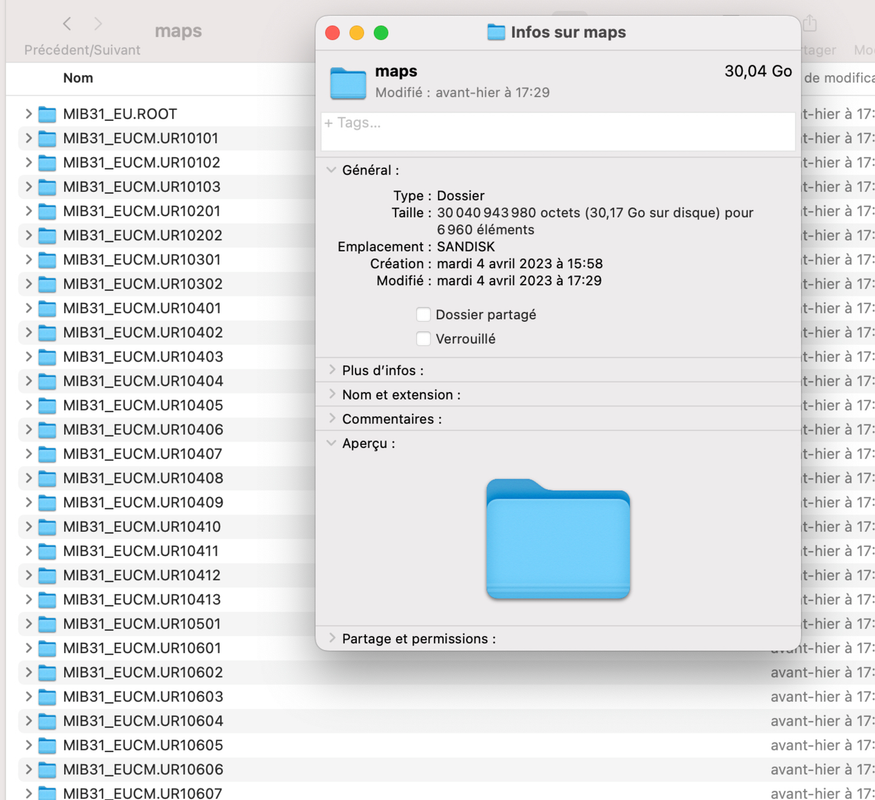875x800 pixels.
Task: Click the large folder preview image
Action: 558,538
